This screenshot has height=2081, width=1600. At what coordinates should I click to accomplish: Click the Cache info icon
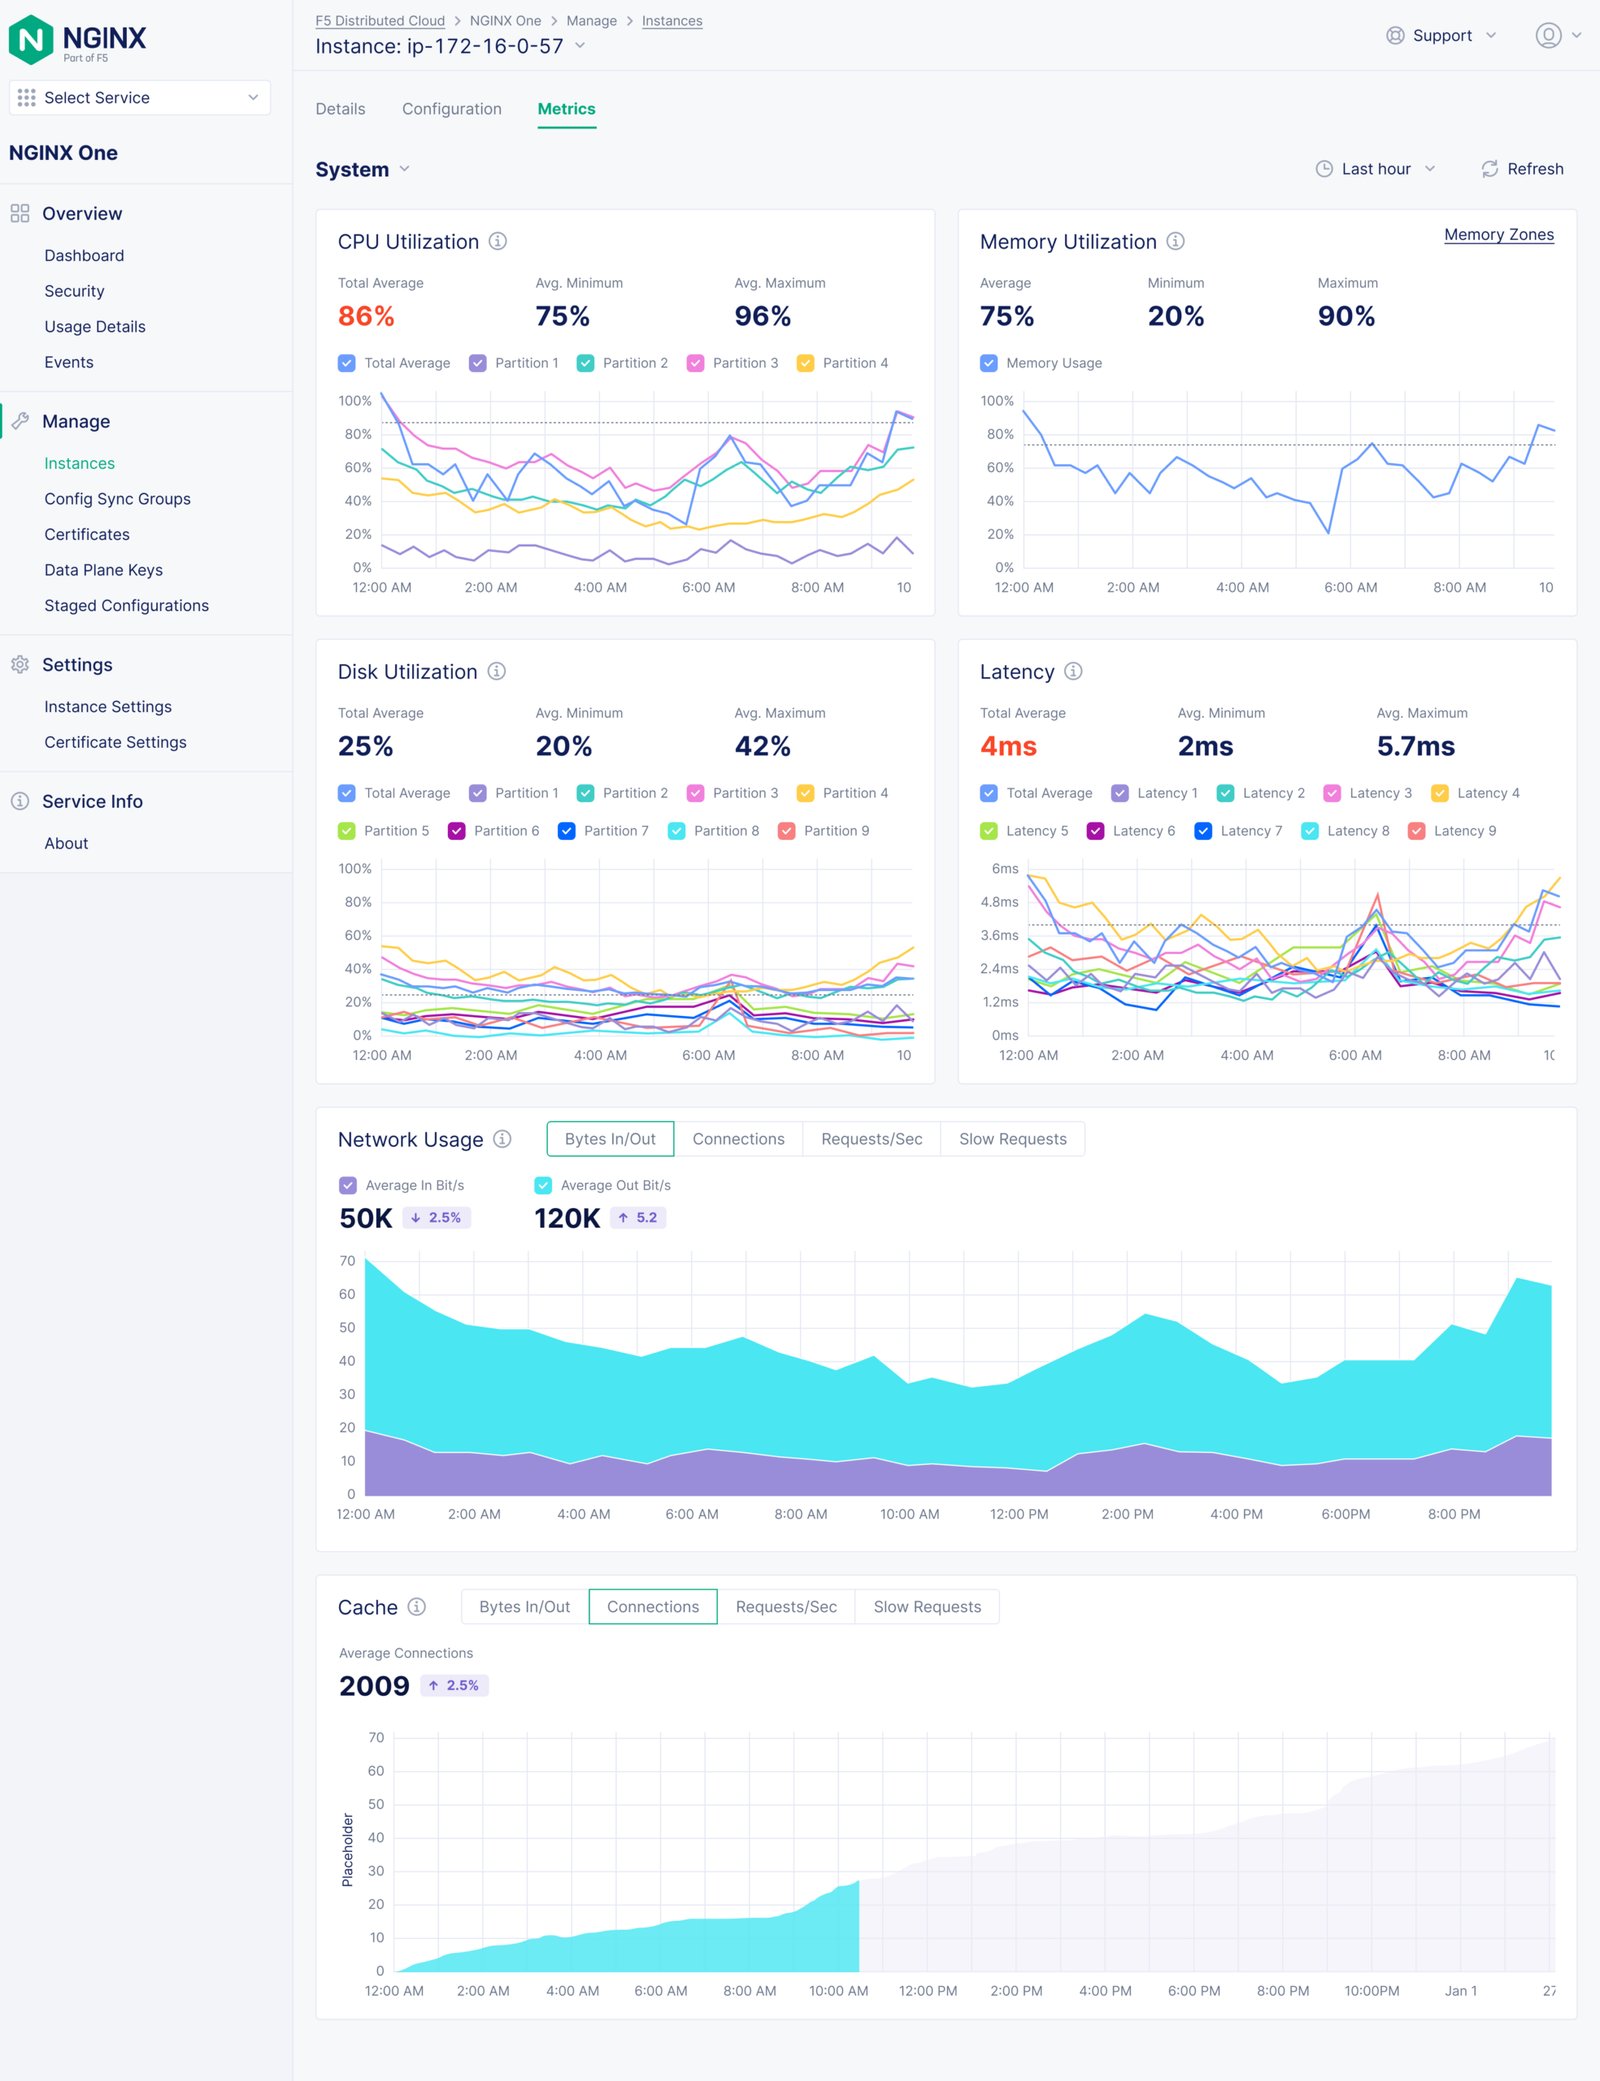tap(417, 1607)
